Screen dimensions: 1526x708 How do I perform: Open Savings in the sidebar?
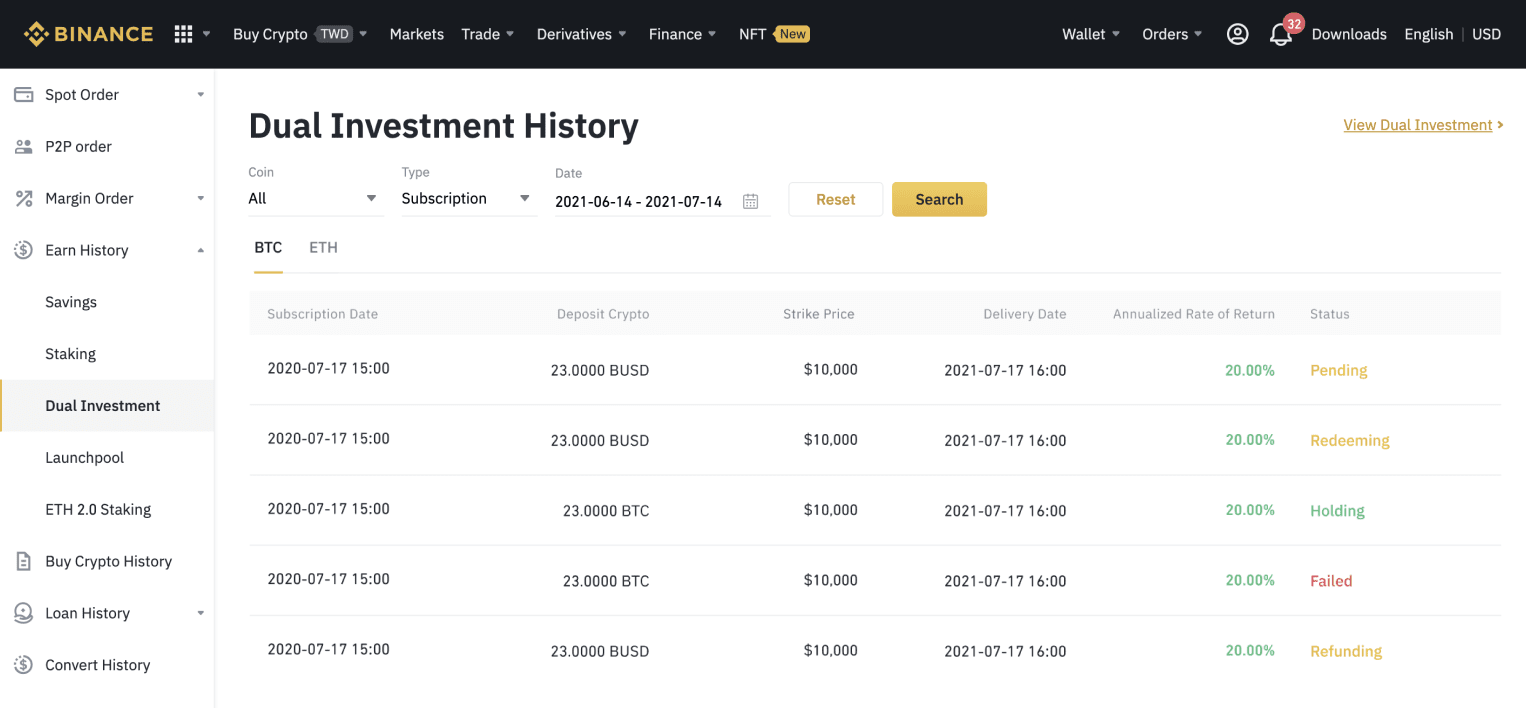coord(71,302)
